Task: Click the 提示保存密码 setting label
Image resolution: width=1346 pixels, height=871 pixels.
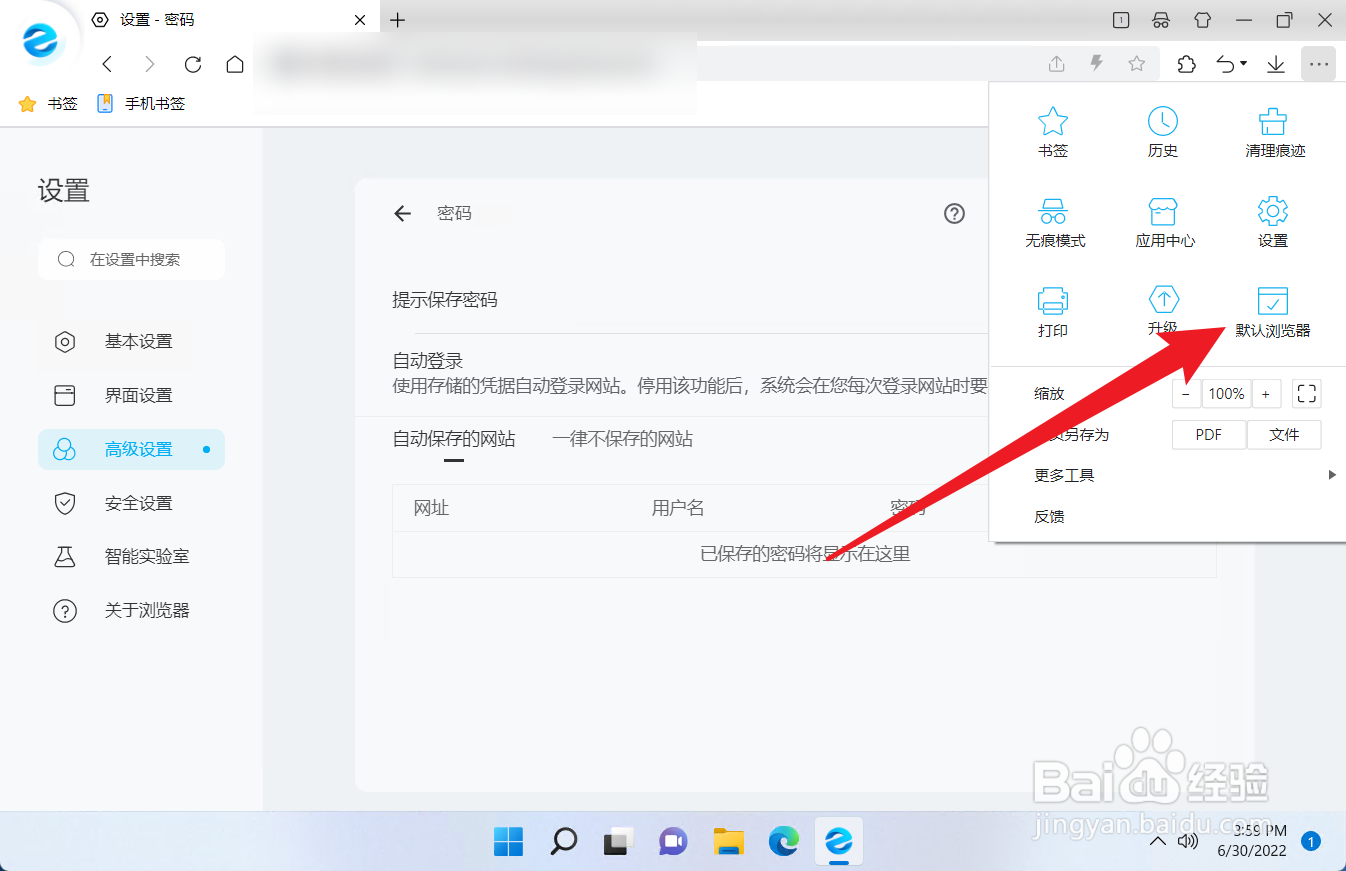Action: click(x=445, y=300)
